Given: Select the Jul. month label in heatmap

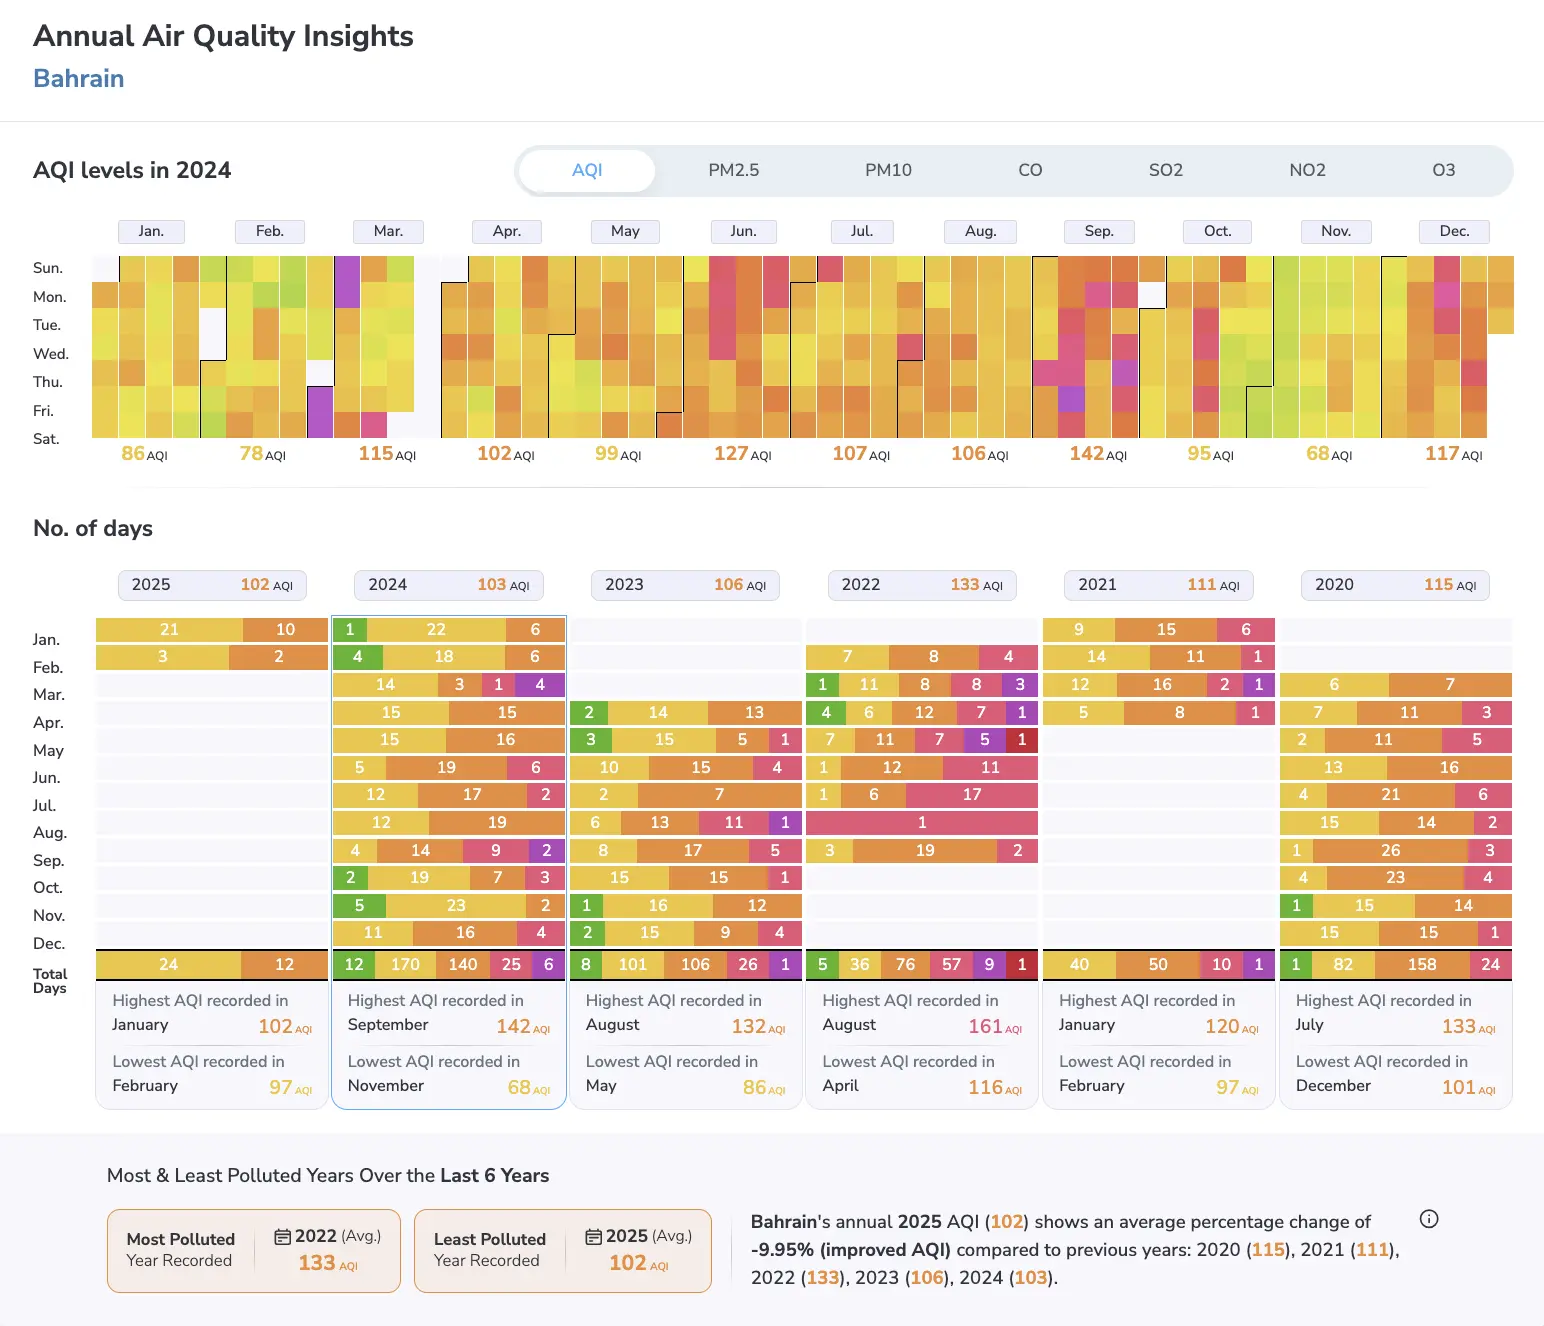Looking at the screenshot, I should pyautogui.click(x=862, y=231).
